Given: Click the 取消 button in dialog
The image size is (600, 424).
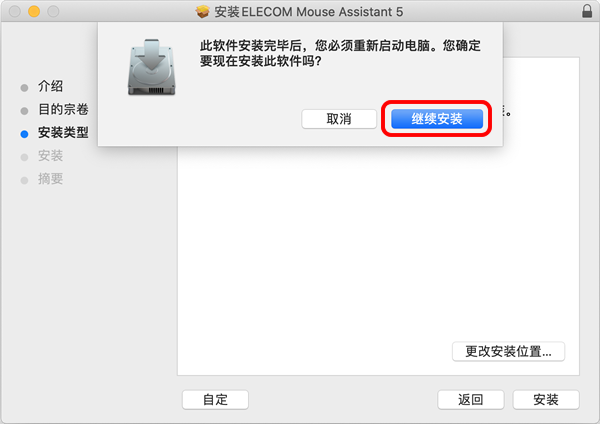Looking at the screenshot, I should coord(339,119).
